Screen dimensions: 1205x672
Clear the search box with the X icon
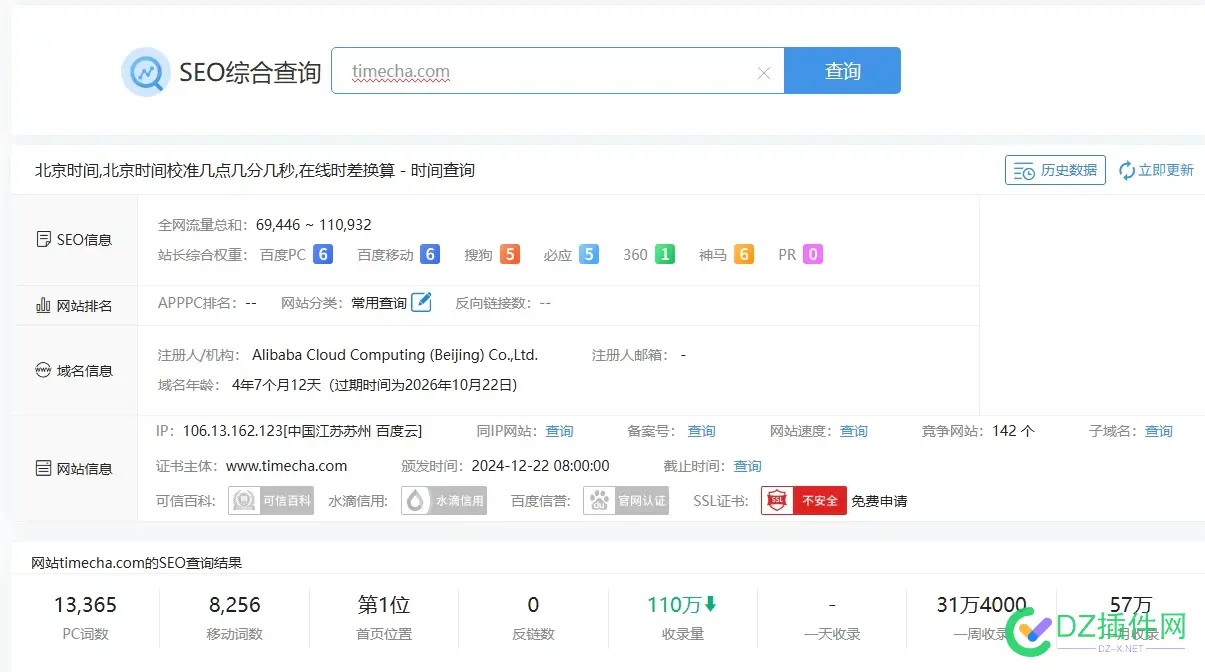click(764, 72)
